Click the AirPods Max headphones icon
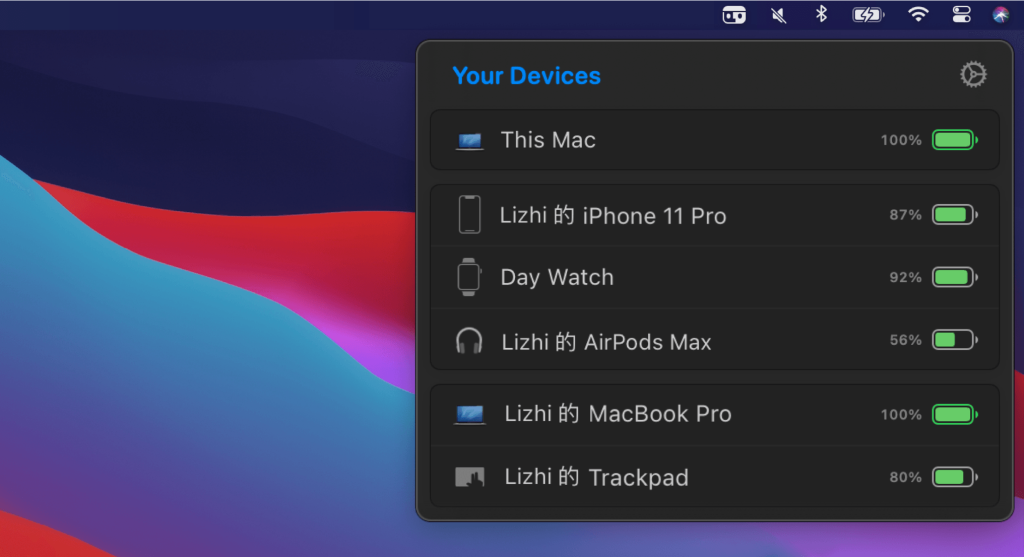Image resolution: width=1024 pixels, height=557 pixels. (469, 341)
